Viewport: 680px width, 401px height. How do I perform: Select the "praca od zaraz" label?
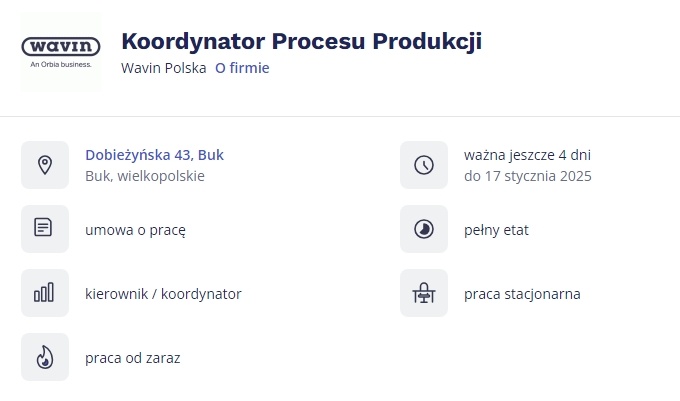pos(133,357)
